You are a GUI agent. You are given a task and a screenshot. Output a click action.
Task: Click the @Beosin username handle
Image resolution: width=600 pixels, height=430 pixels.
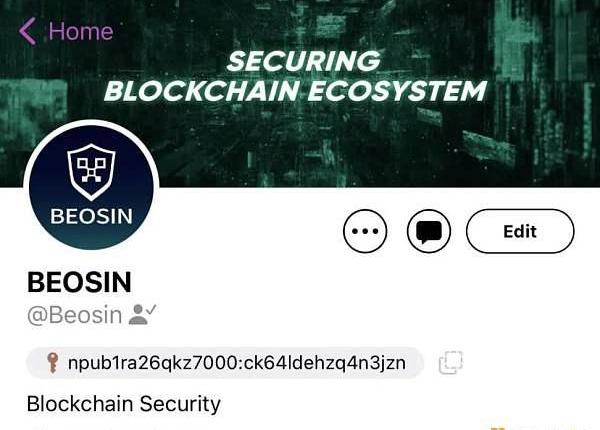click(75, 315)
